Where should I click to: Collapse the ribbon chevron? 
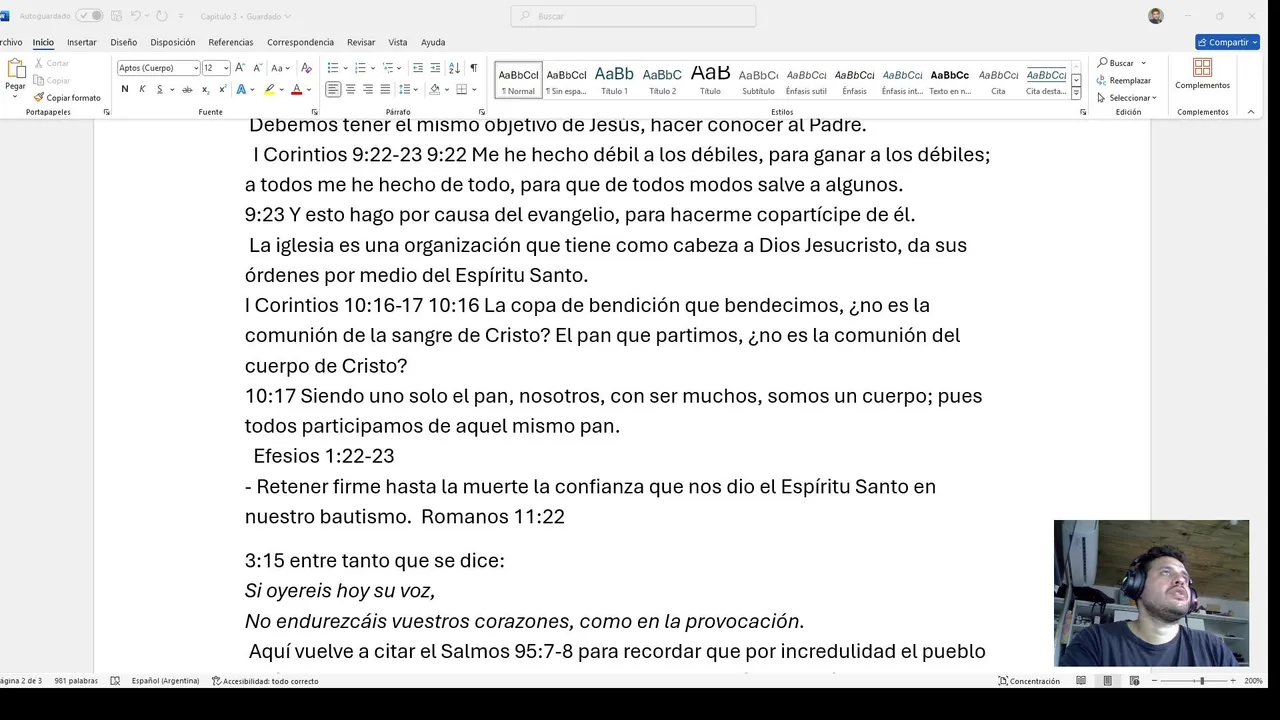pyautogui.click(x=1250, y=112)
